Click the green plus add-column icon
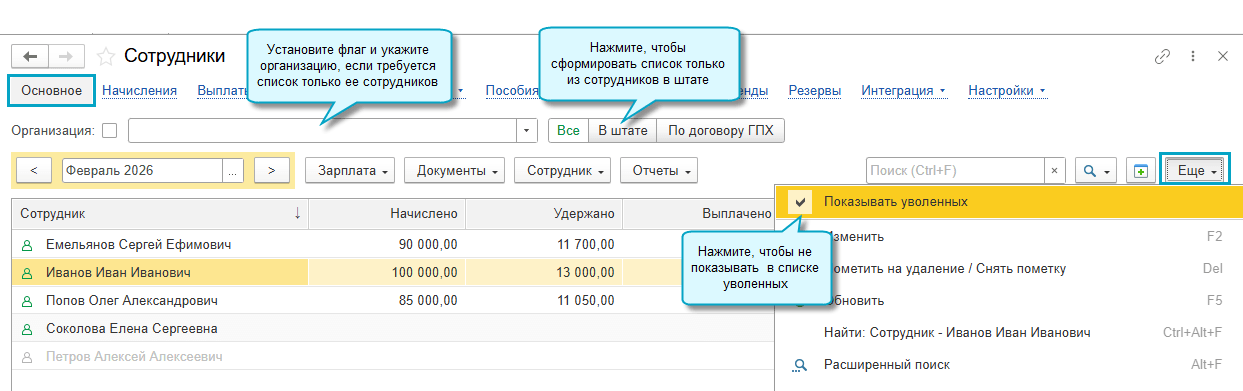This screenshot has height=391, width=1243. coord(1139,171)
